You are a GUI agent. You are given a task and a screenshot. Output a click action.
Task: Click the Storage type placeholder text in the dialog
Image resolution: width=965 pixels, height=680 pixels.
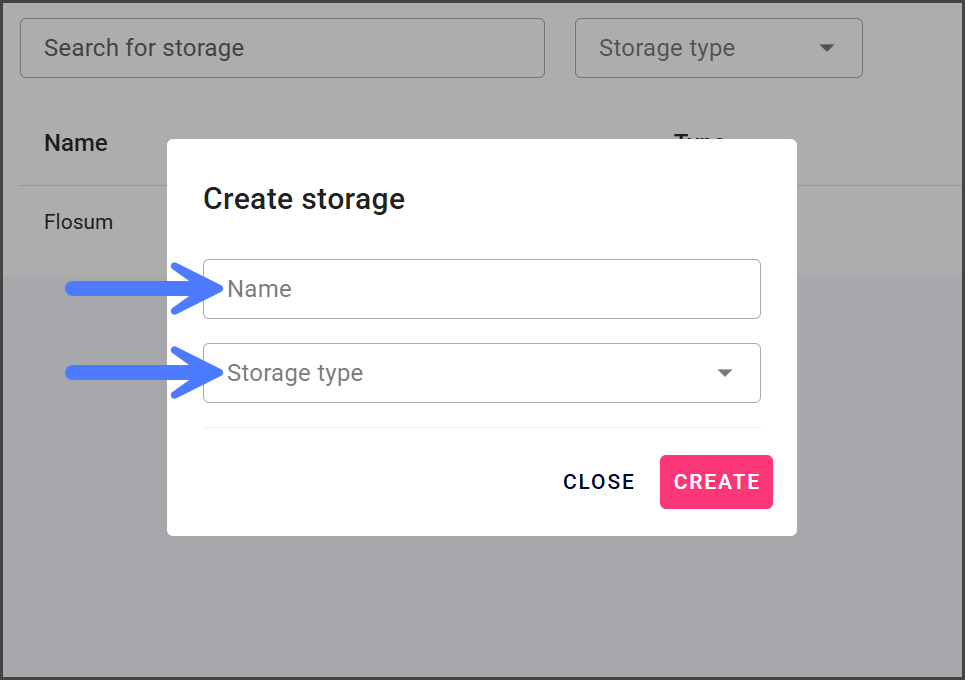pos(295,373)
